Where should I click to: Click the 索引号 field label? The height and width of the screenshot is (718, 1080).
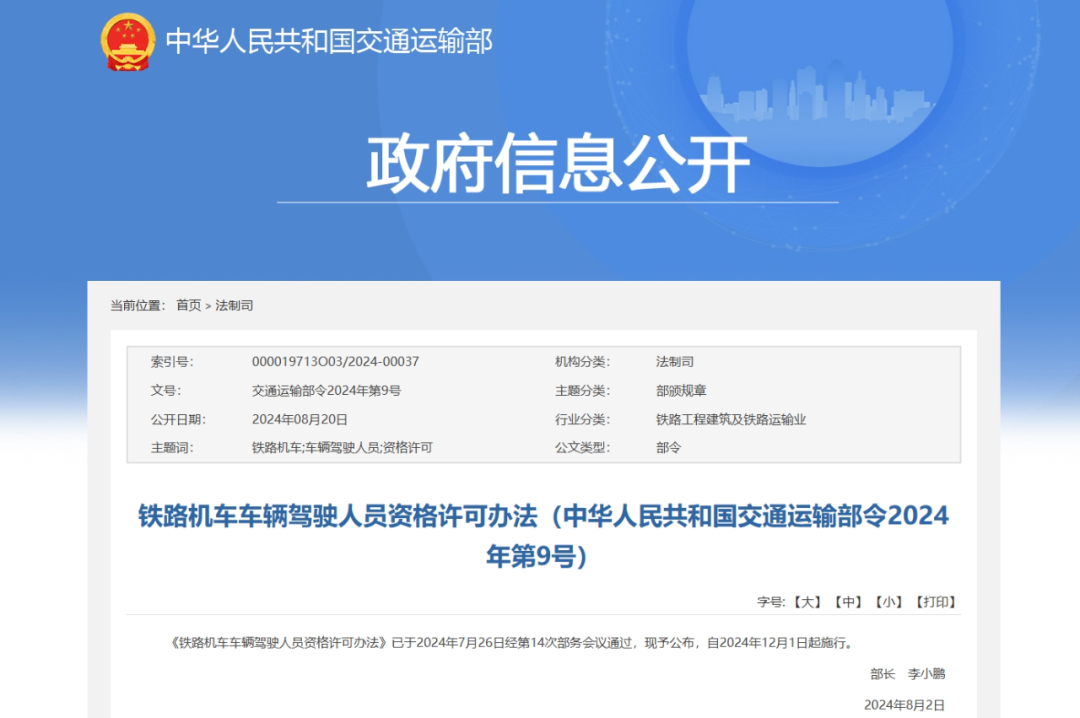(x=172, y=362)
